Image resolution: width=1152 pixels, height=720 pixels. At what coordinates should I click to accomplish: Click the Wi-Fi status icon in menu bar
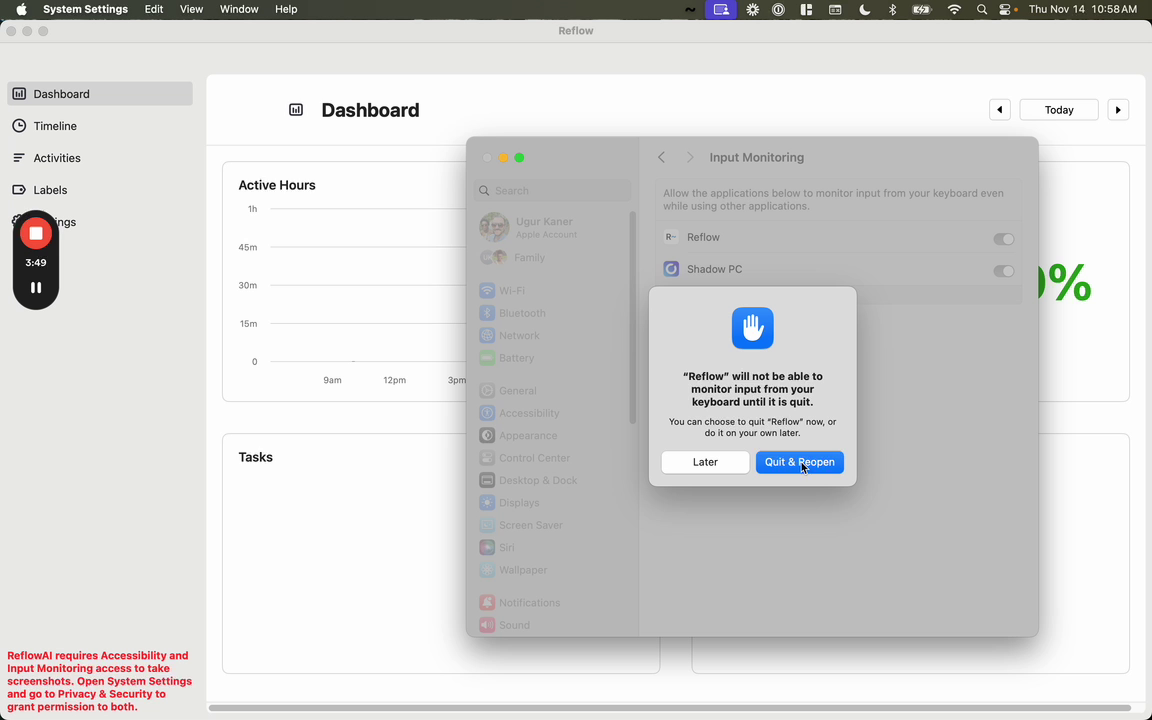tap(954, 10)
